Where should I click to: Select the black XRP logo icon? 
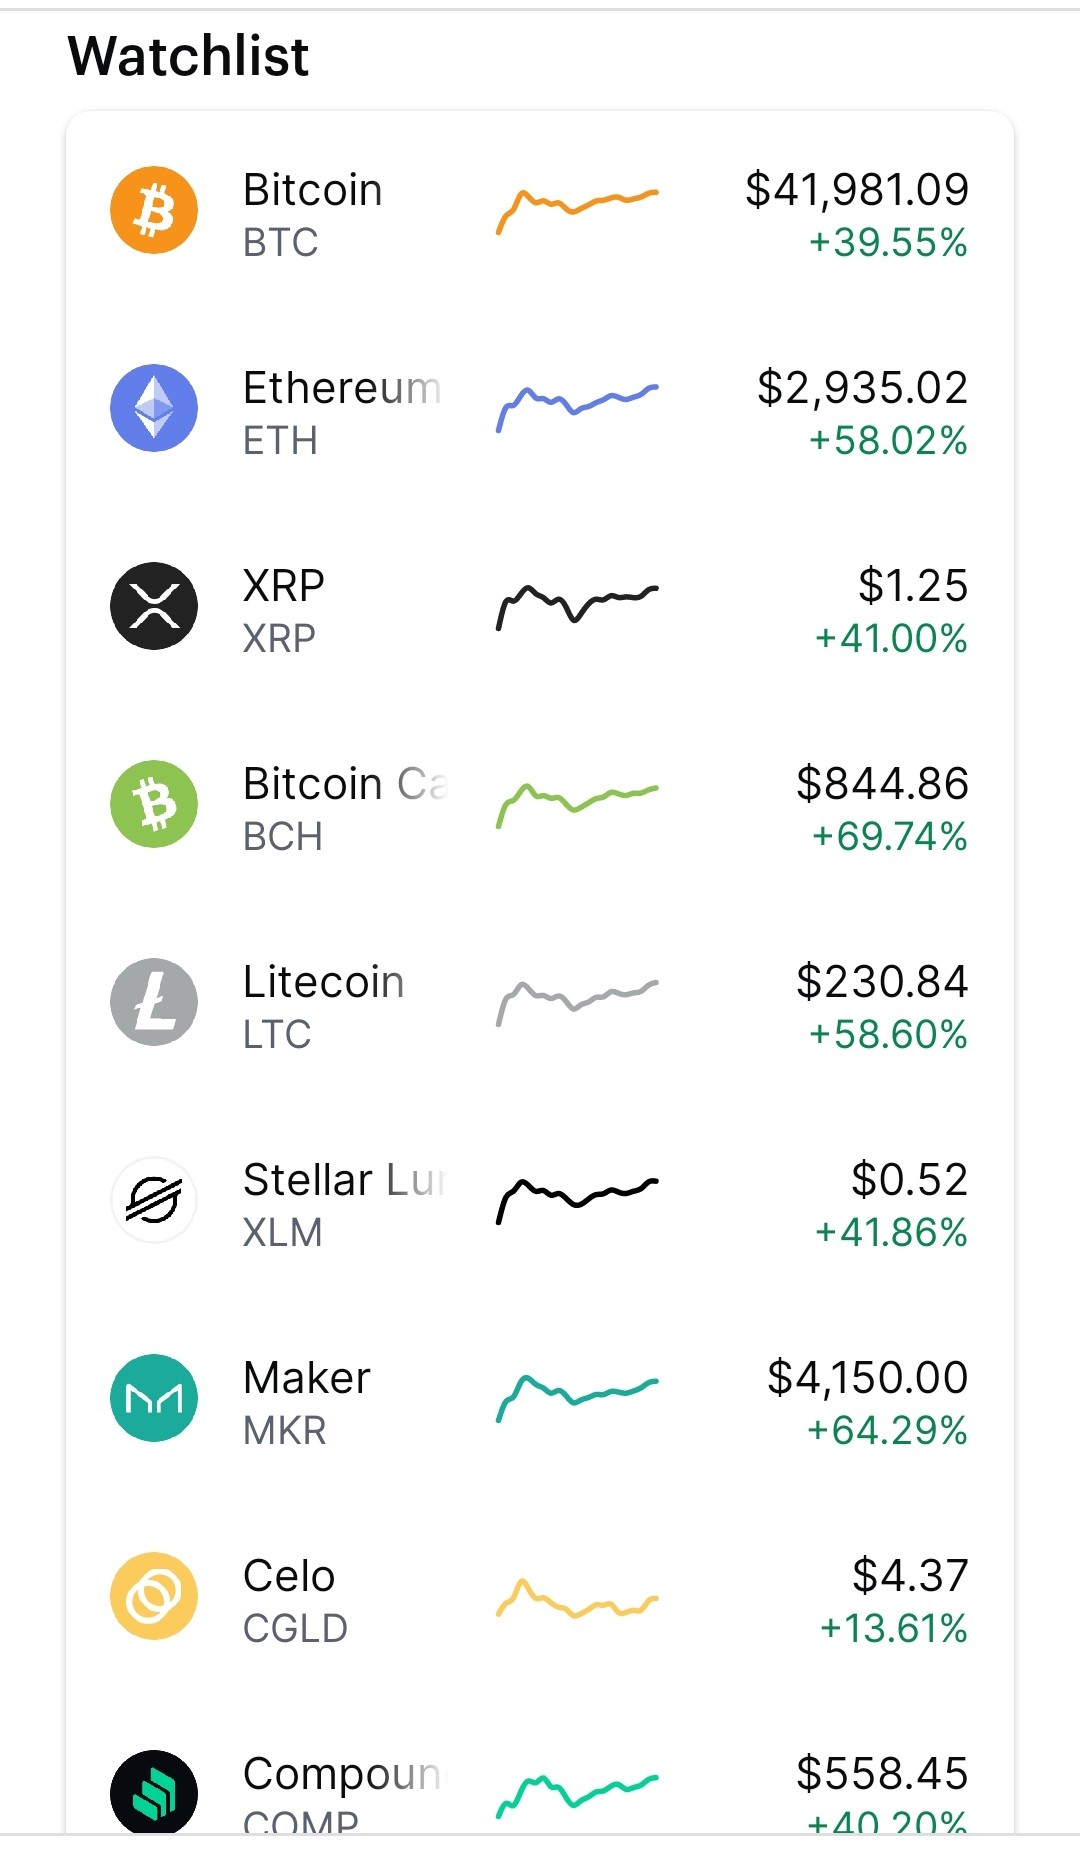[154, 606]
